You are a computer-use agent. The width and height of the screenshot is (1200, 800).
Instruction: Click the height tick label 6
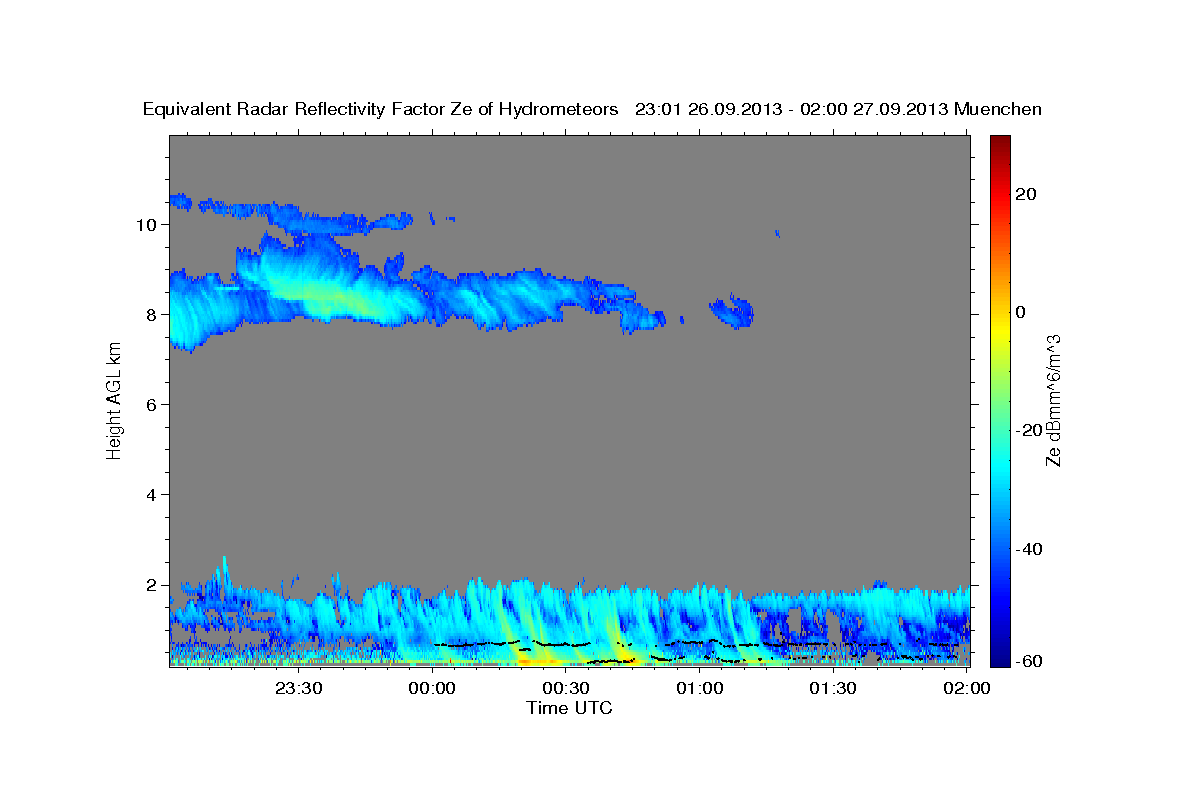pyautogui.click(x=153, y=405)
